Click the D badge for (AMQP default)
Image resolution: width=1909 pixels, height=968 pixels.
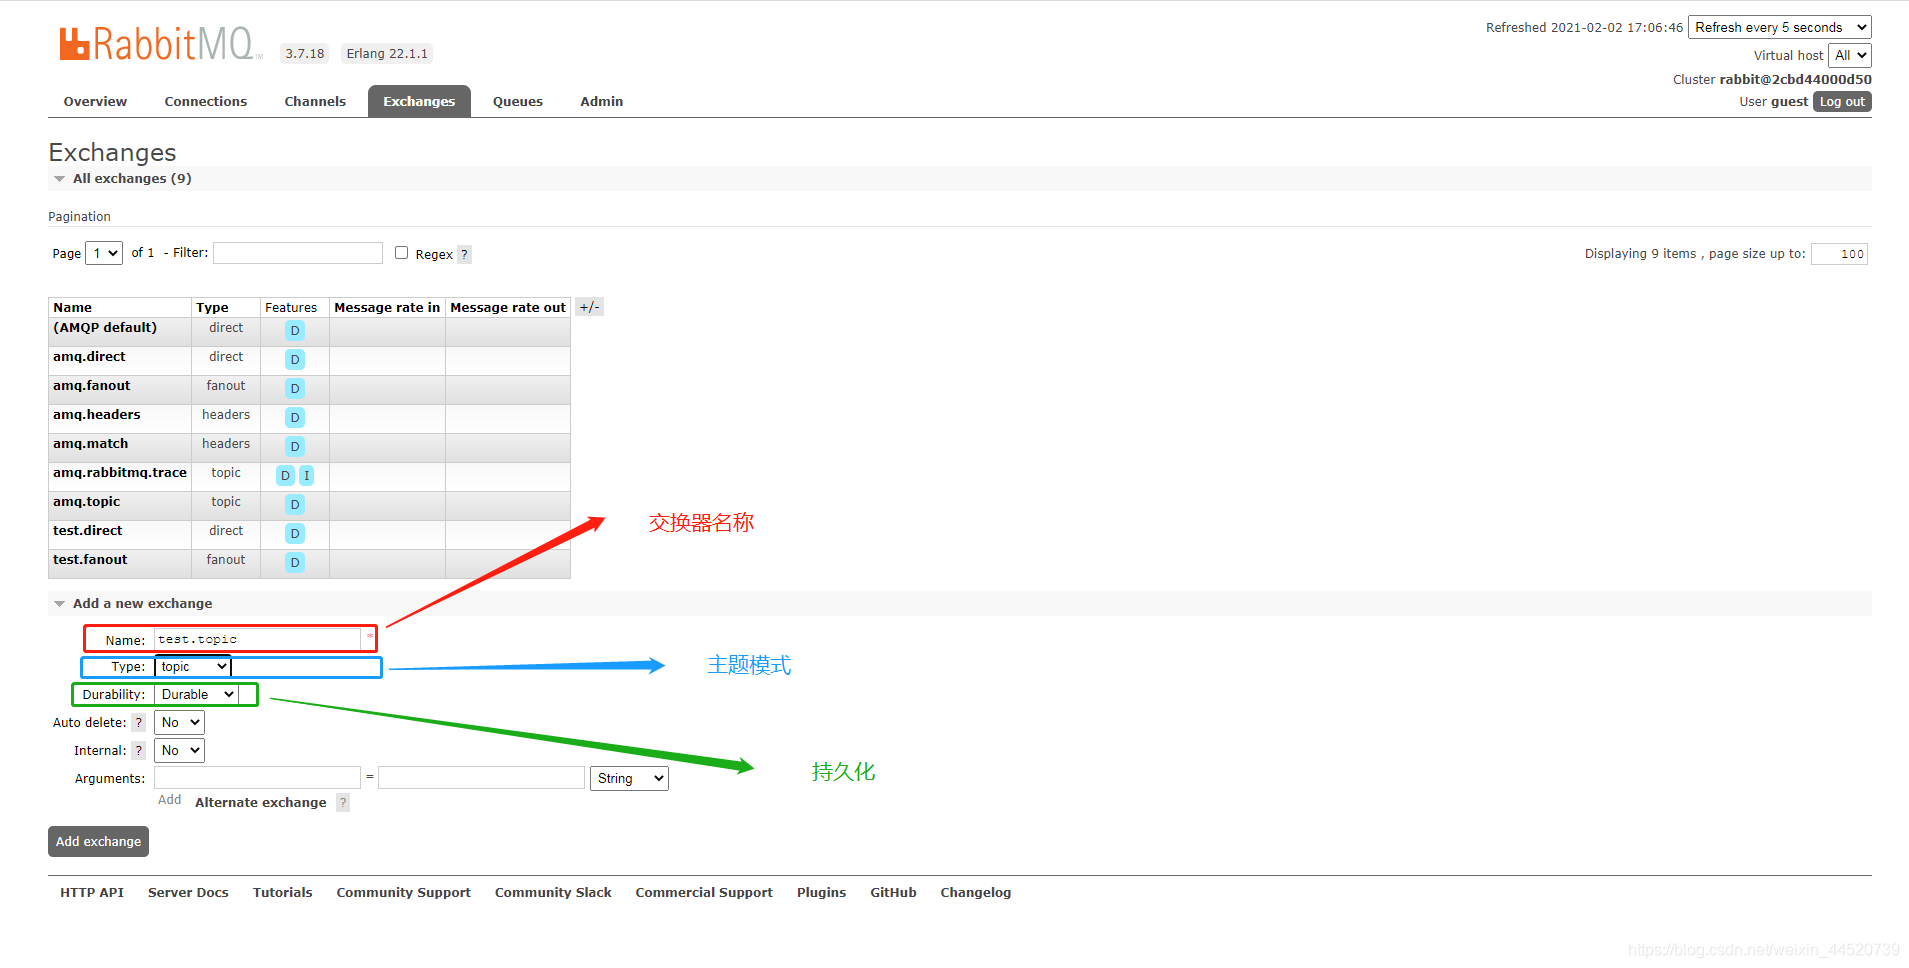[x=295, y=330]
